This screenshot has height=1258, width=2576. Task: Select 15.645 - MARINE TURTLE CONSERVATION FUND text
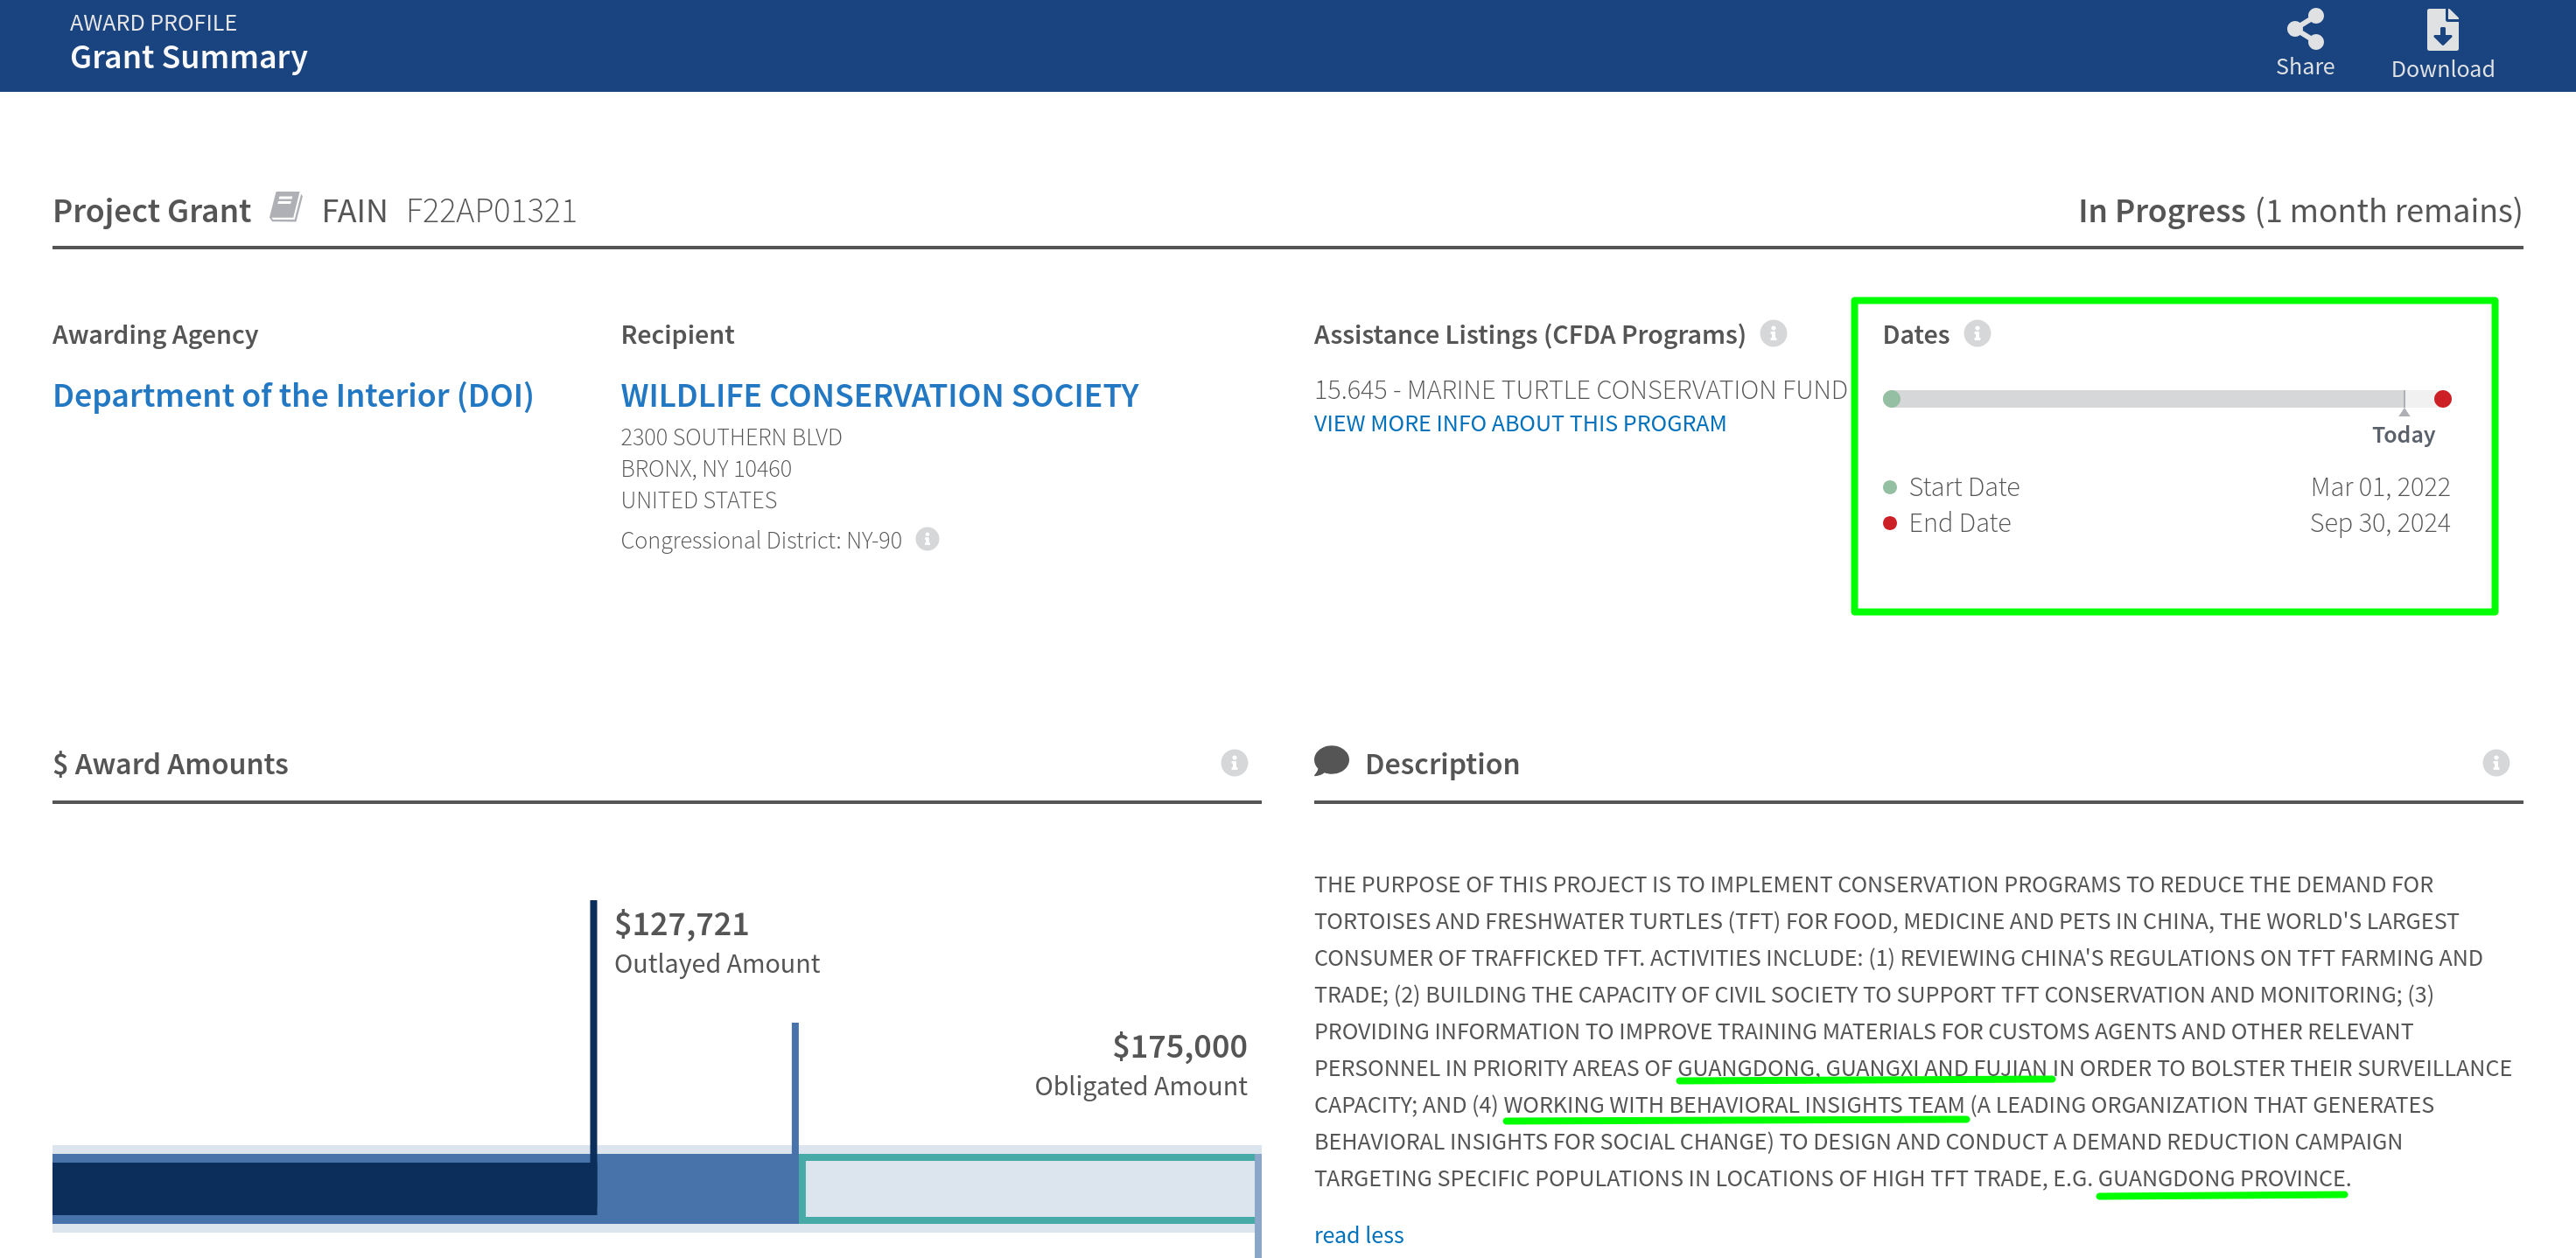pyautogui.click(x=1581, y=389)
